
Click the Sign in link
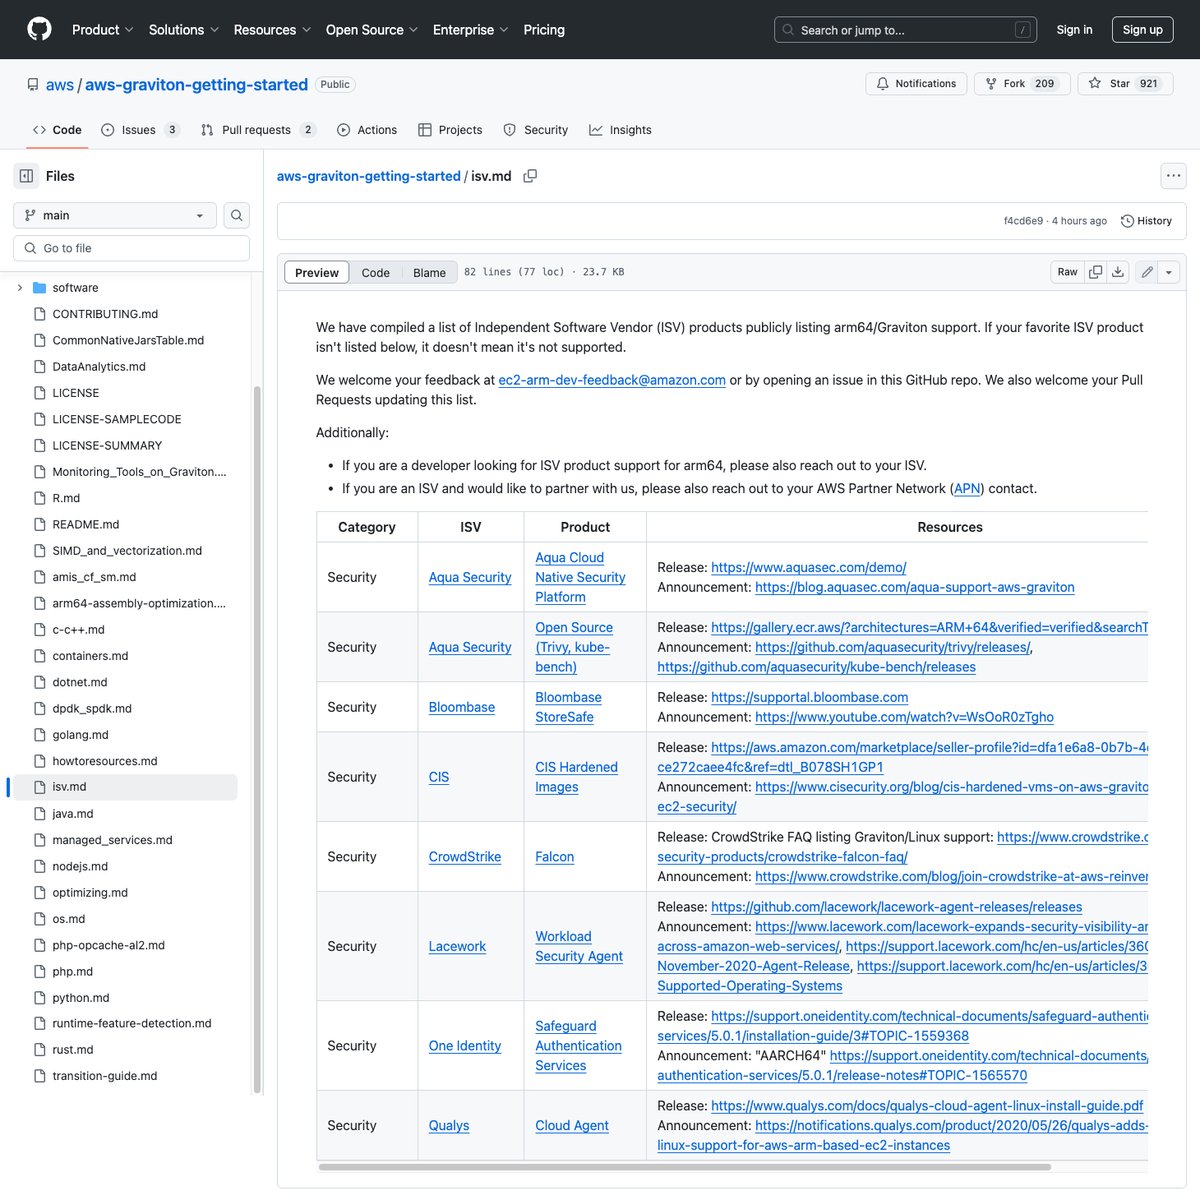point(1075,30)
